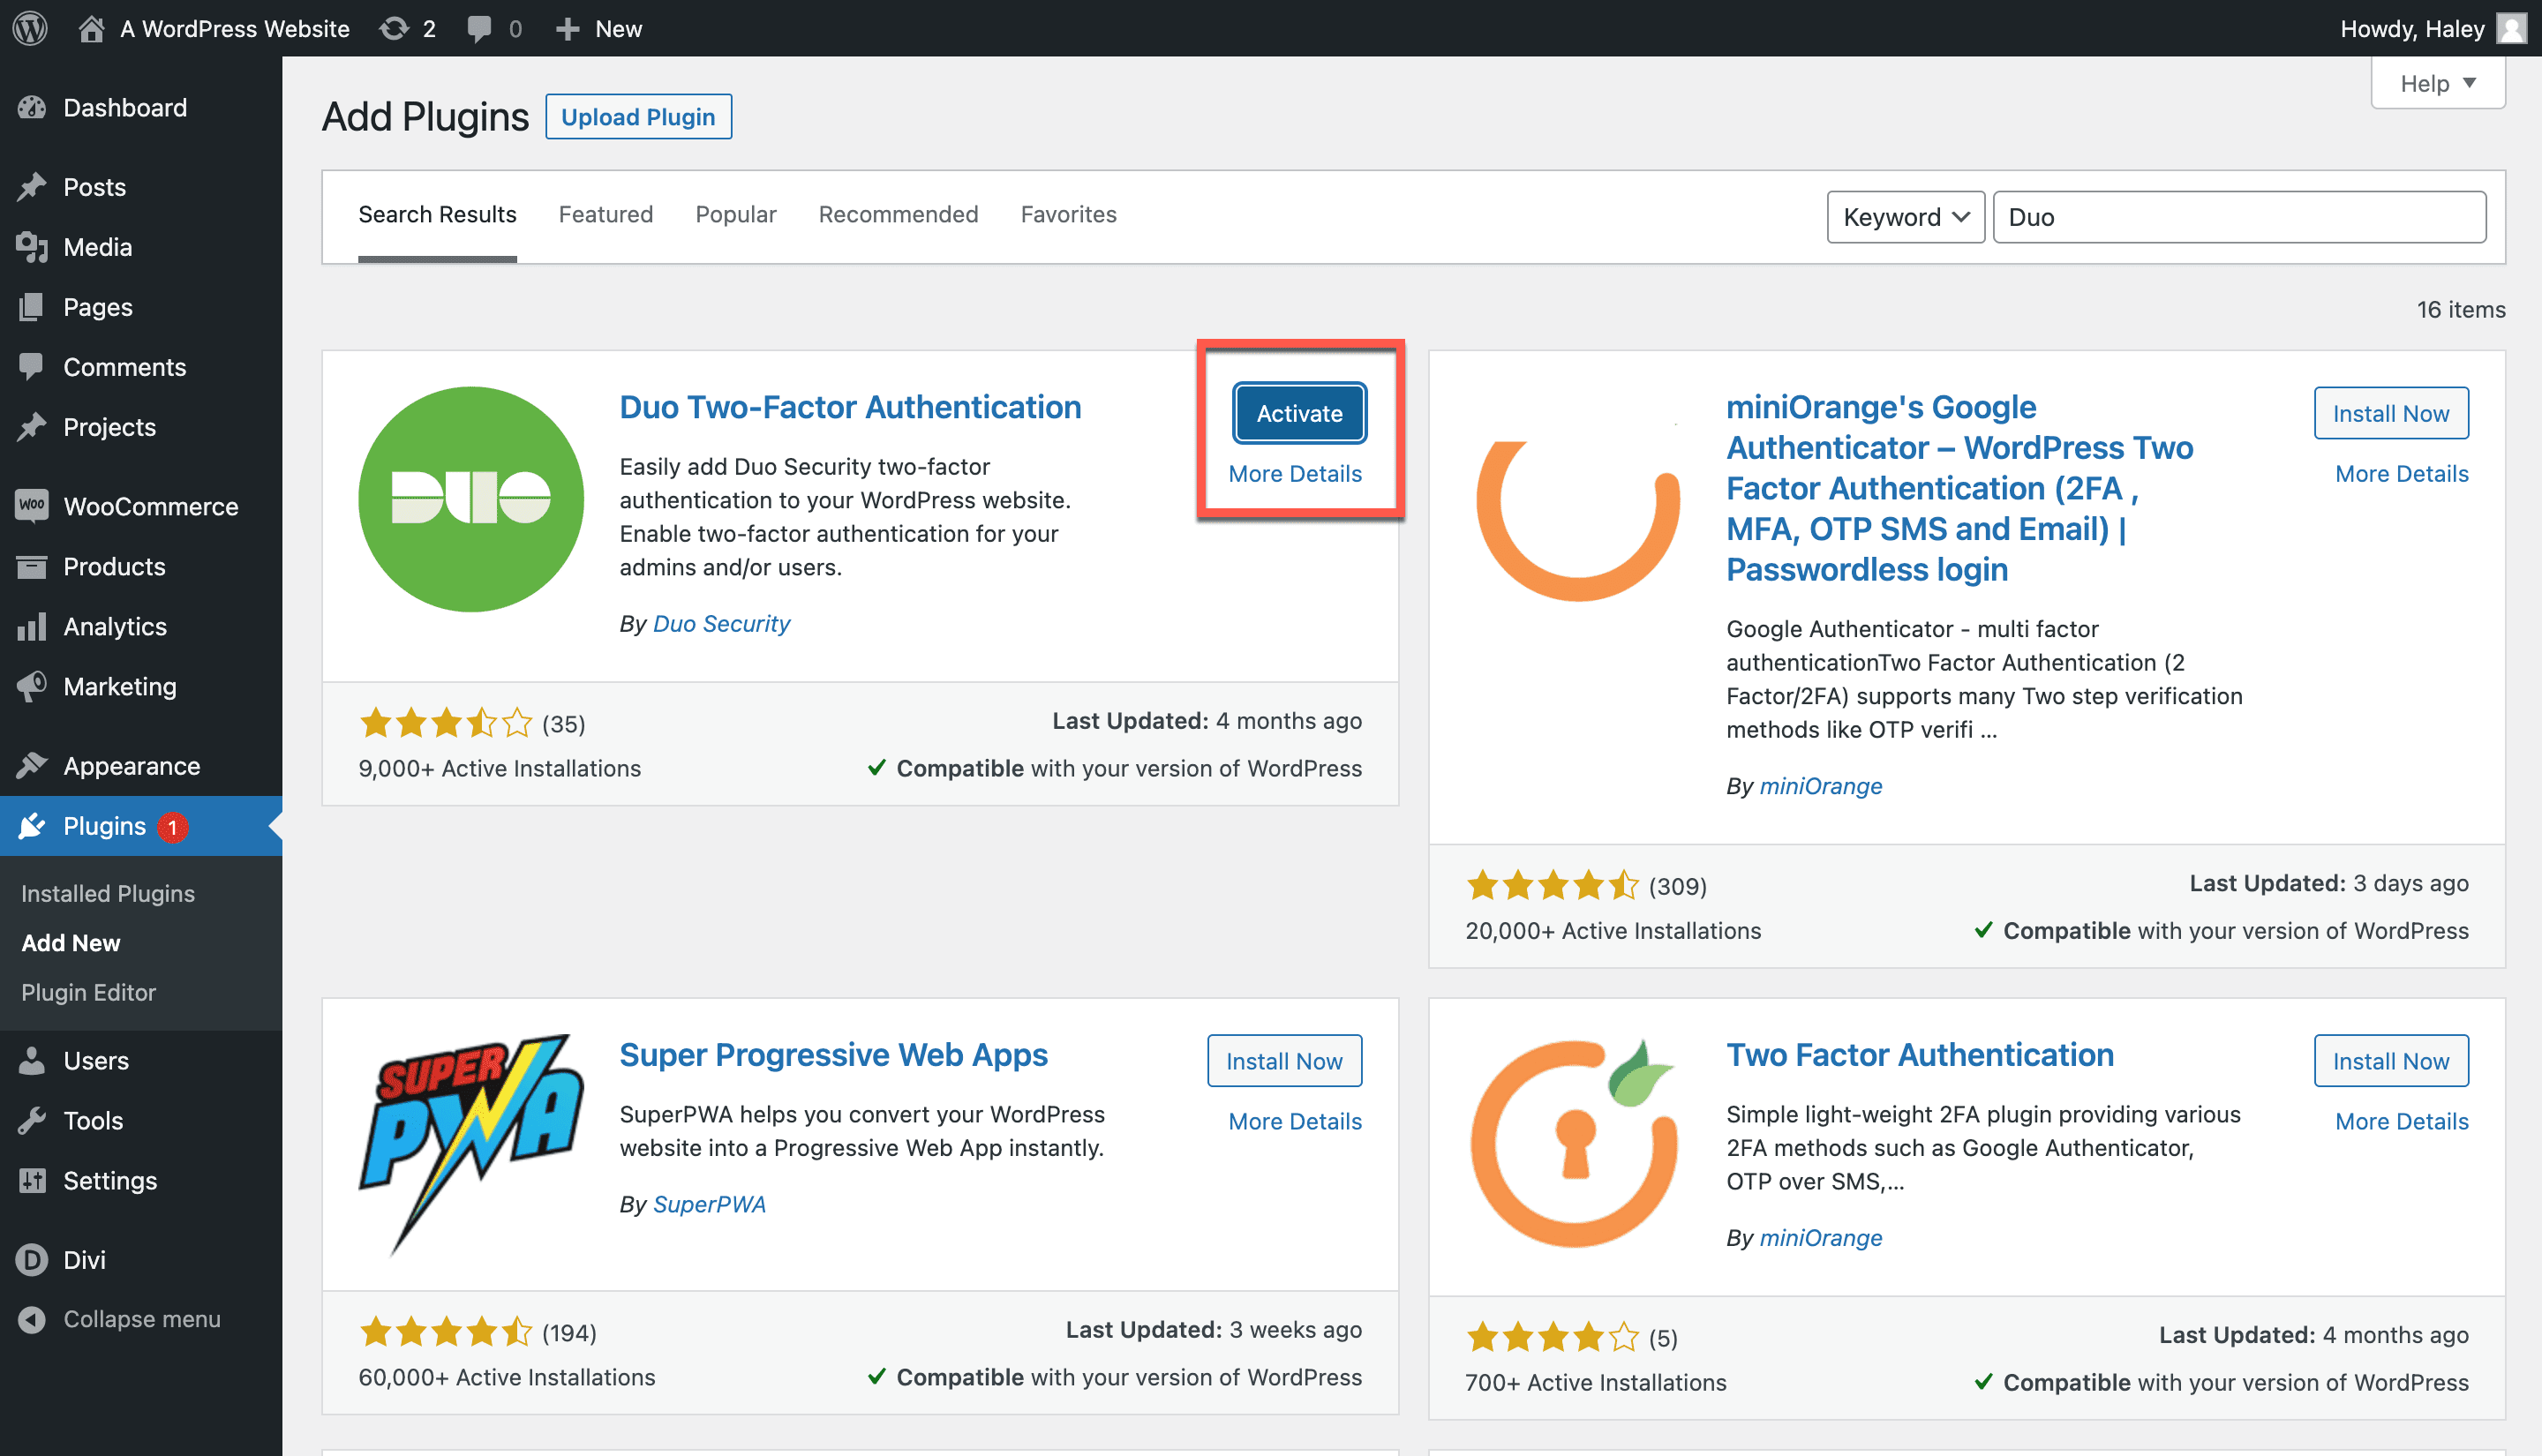2542x1456 pixels.
Task: Click the Divi sidebar icon
Action: click(31, 1259)
